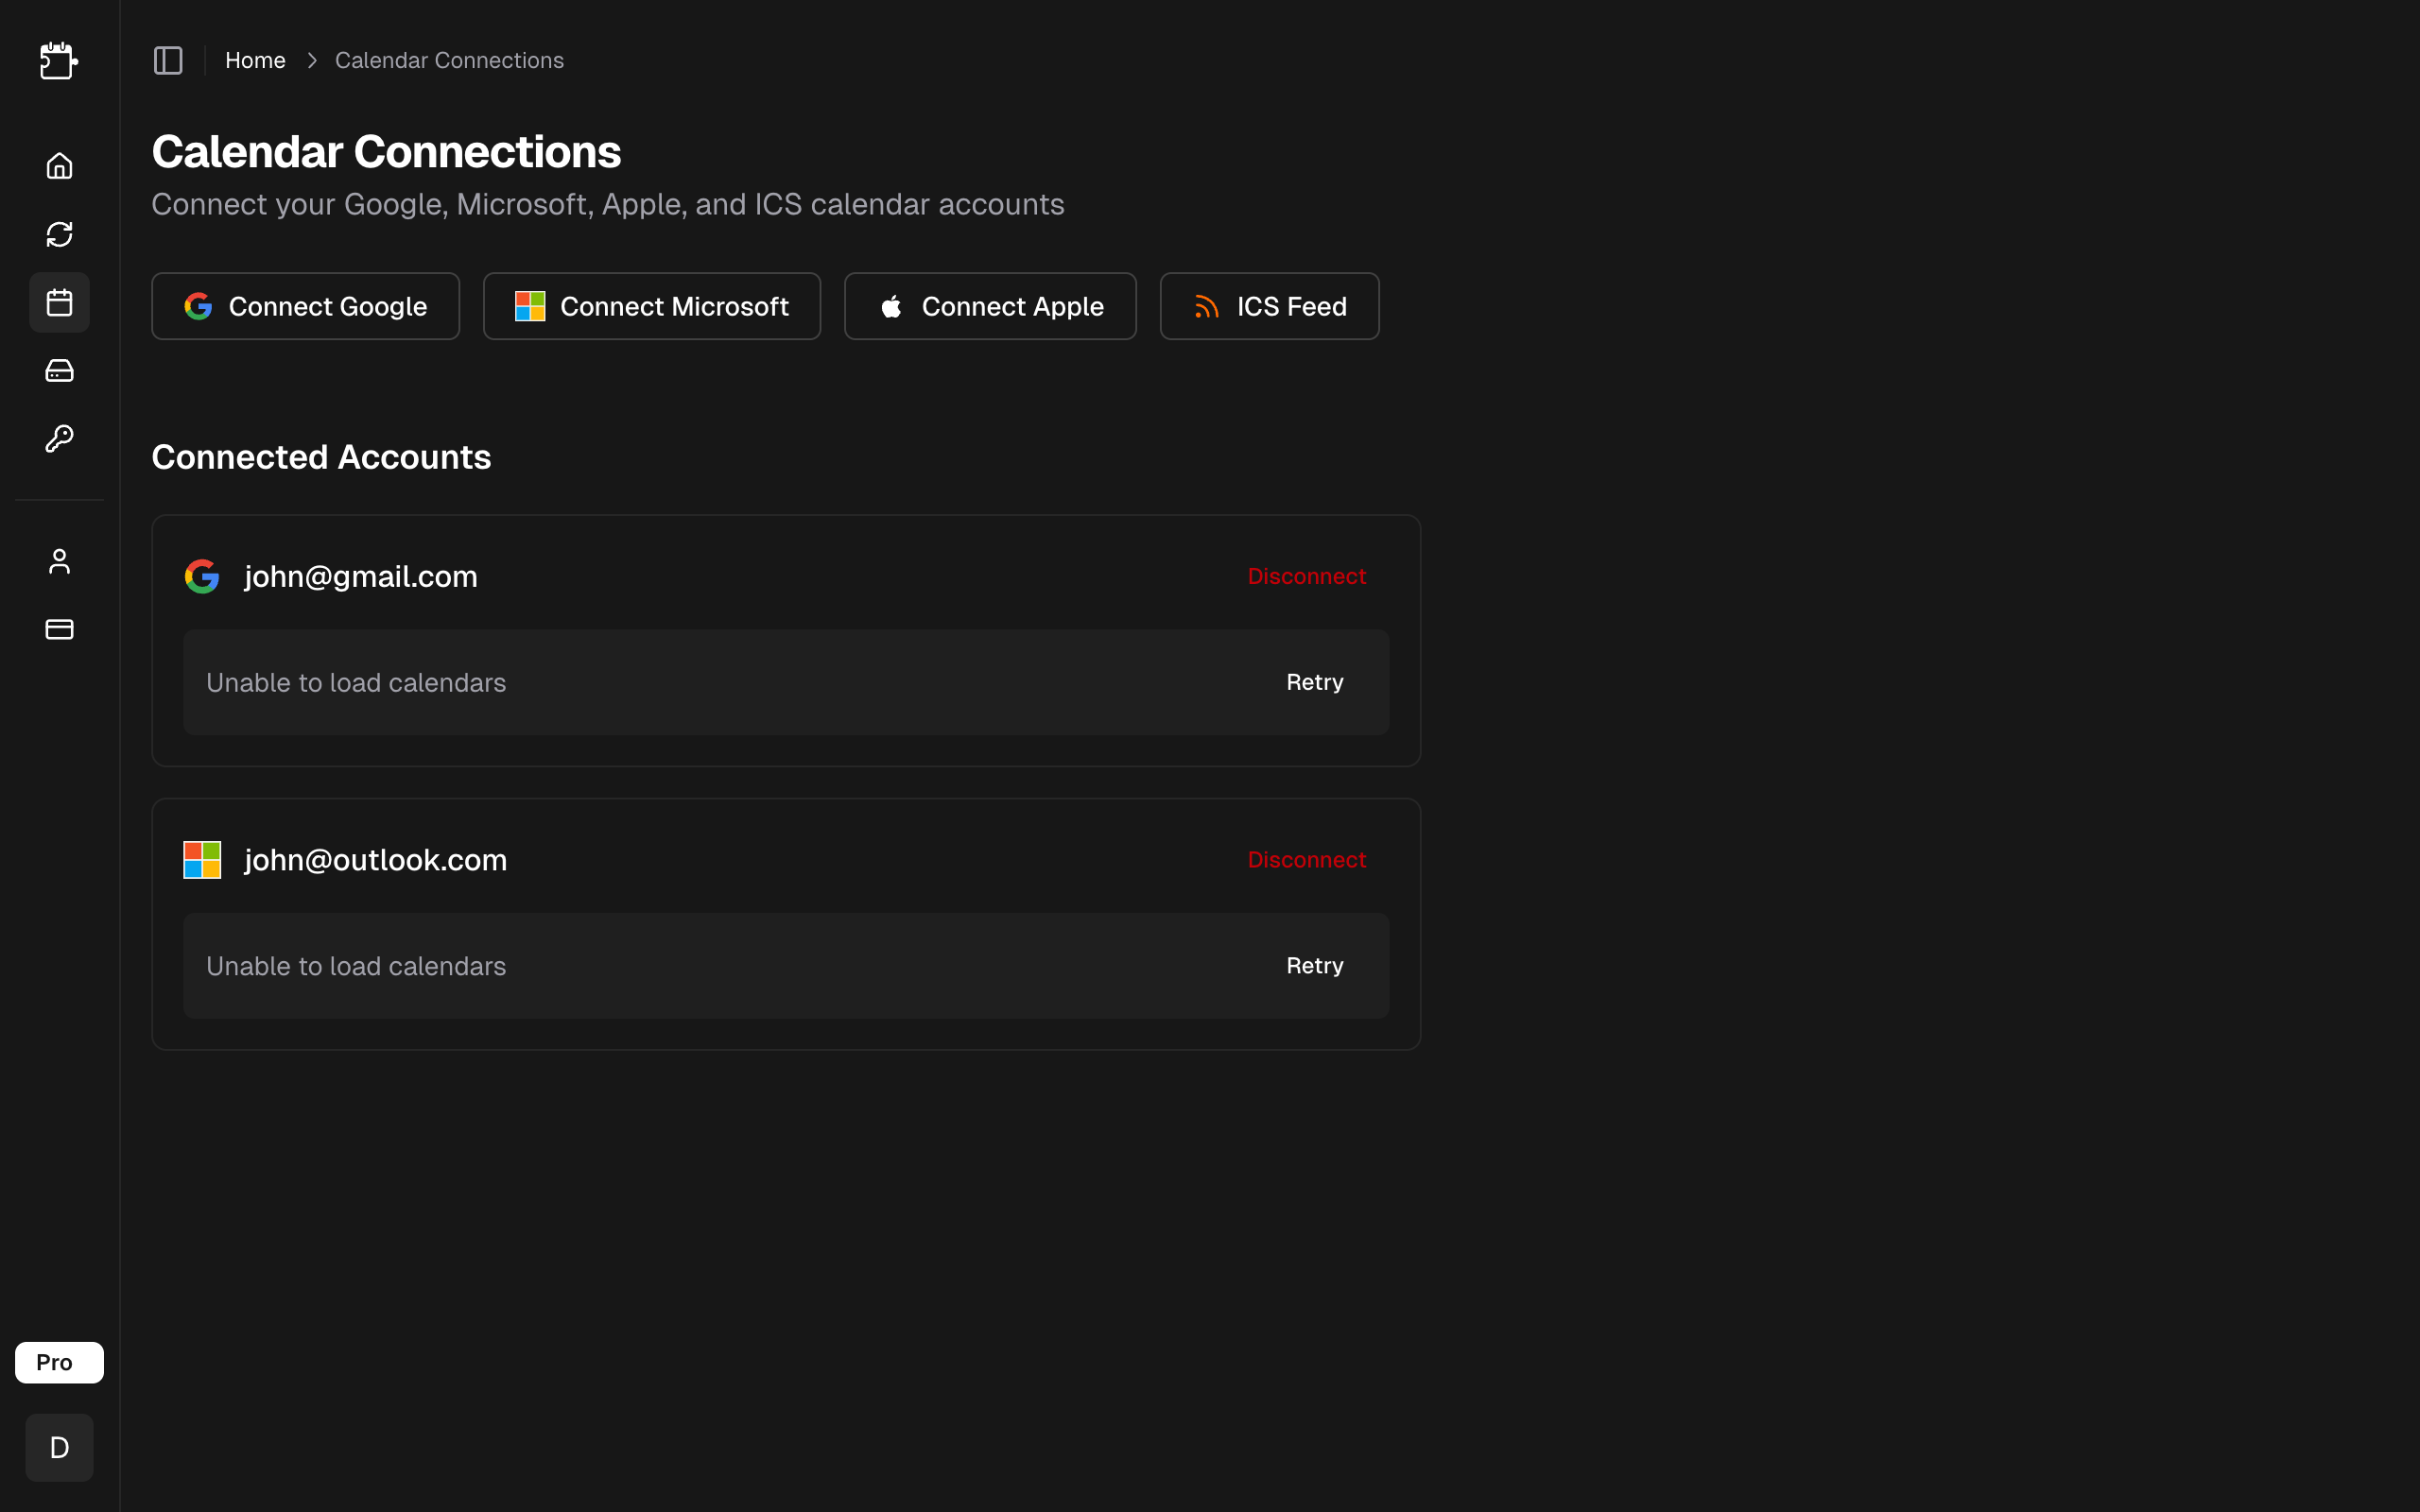Connect a Microsoft calendar account

click(x=652, y=306)
